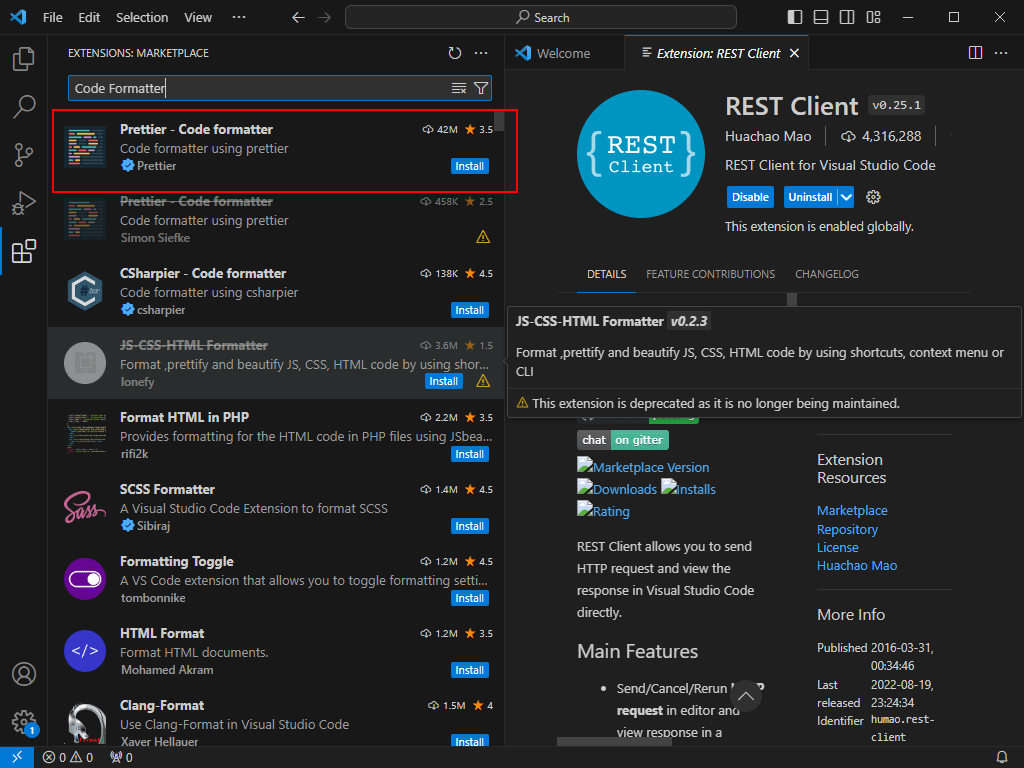Open the notifications bell
The width and height of the screenshot is (1024, 768).
click(x=1002, y=758)
